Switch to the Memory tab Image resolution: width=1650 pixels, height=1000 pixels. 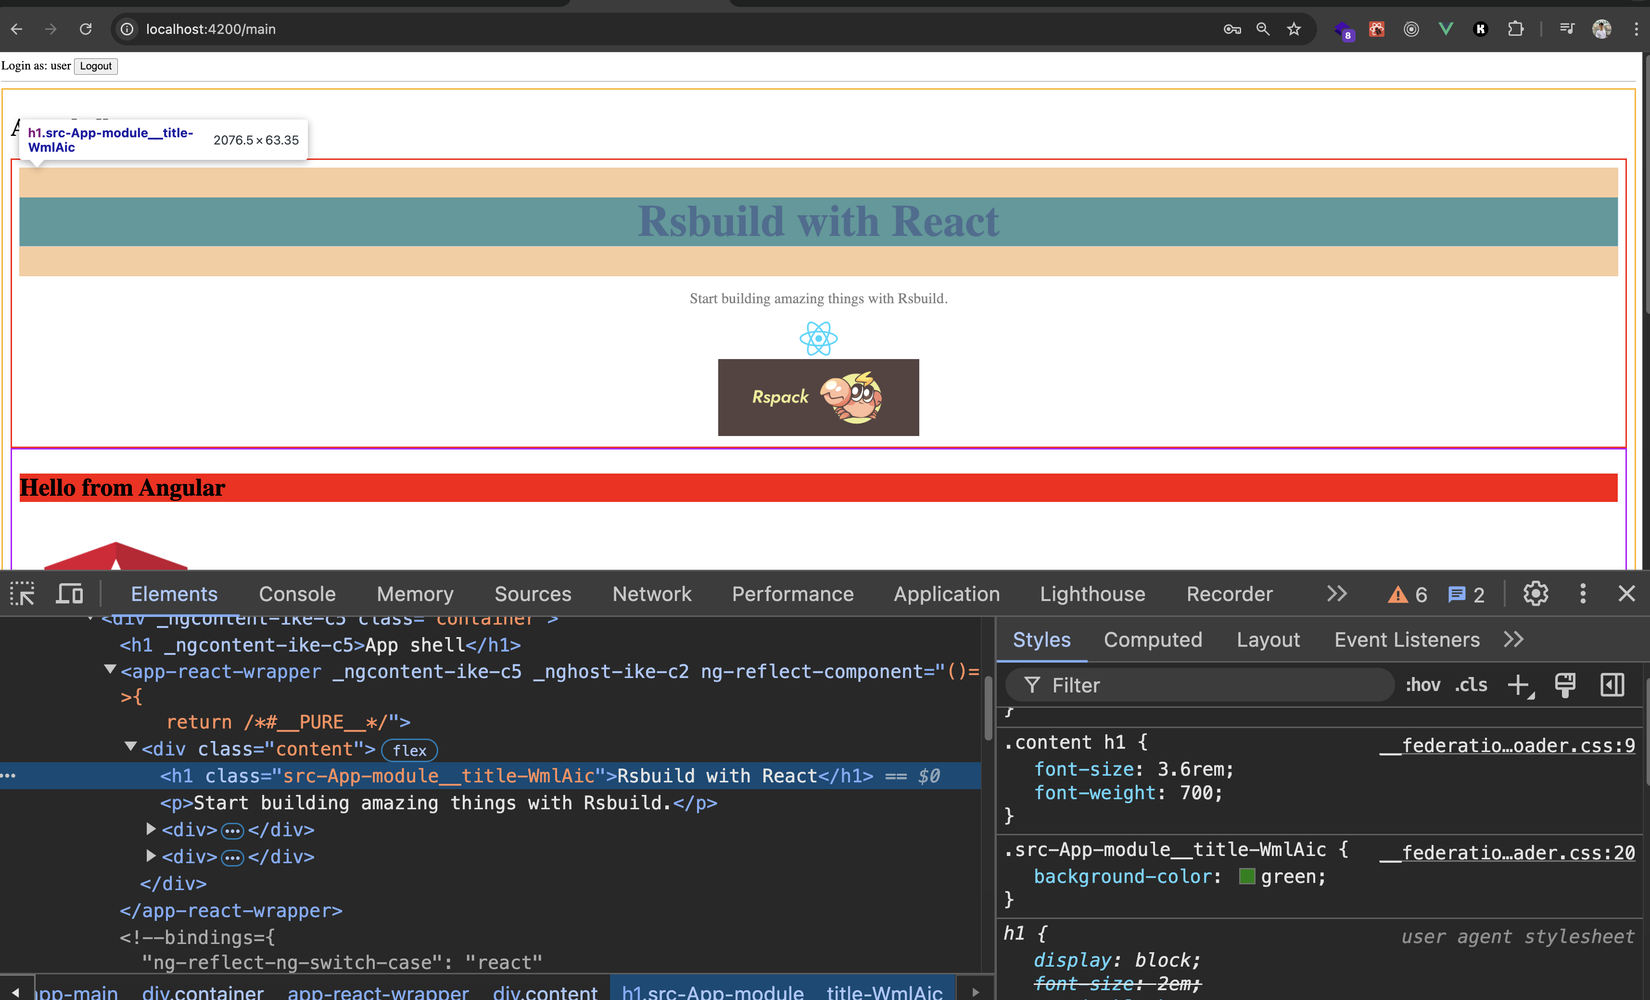click(x=415, y=594)
